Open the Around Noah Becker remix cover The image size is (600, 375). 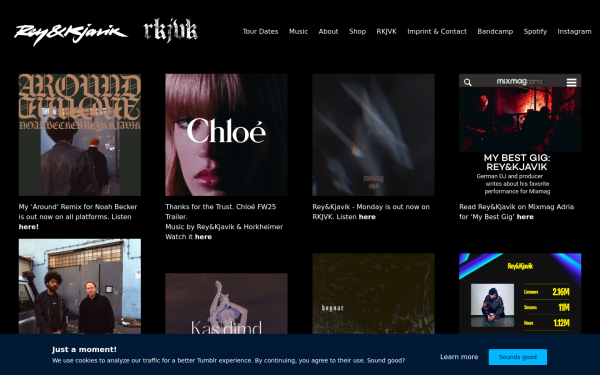[x=80, y=135]
